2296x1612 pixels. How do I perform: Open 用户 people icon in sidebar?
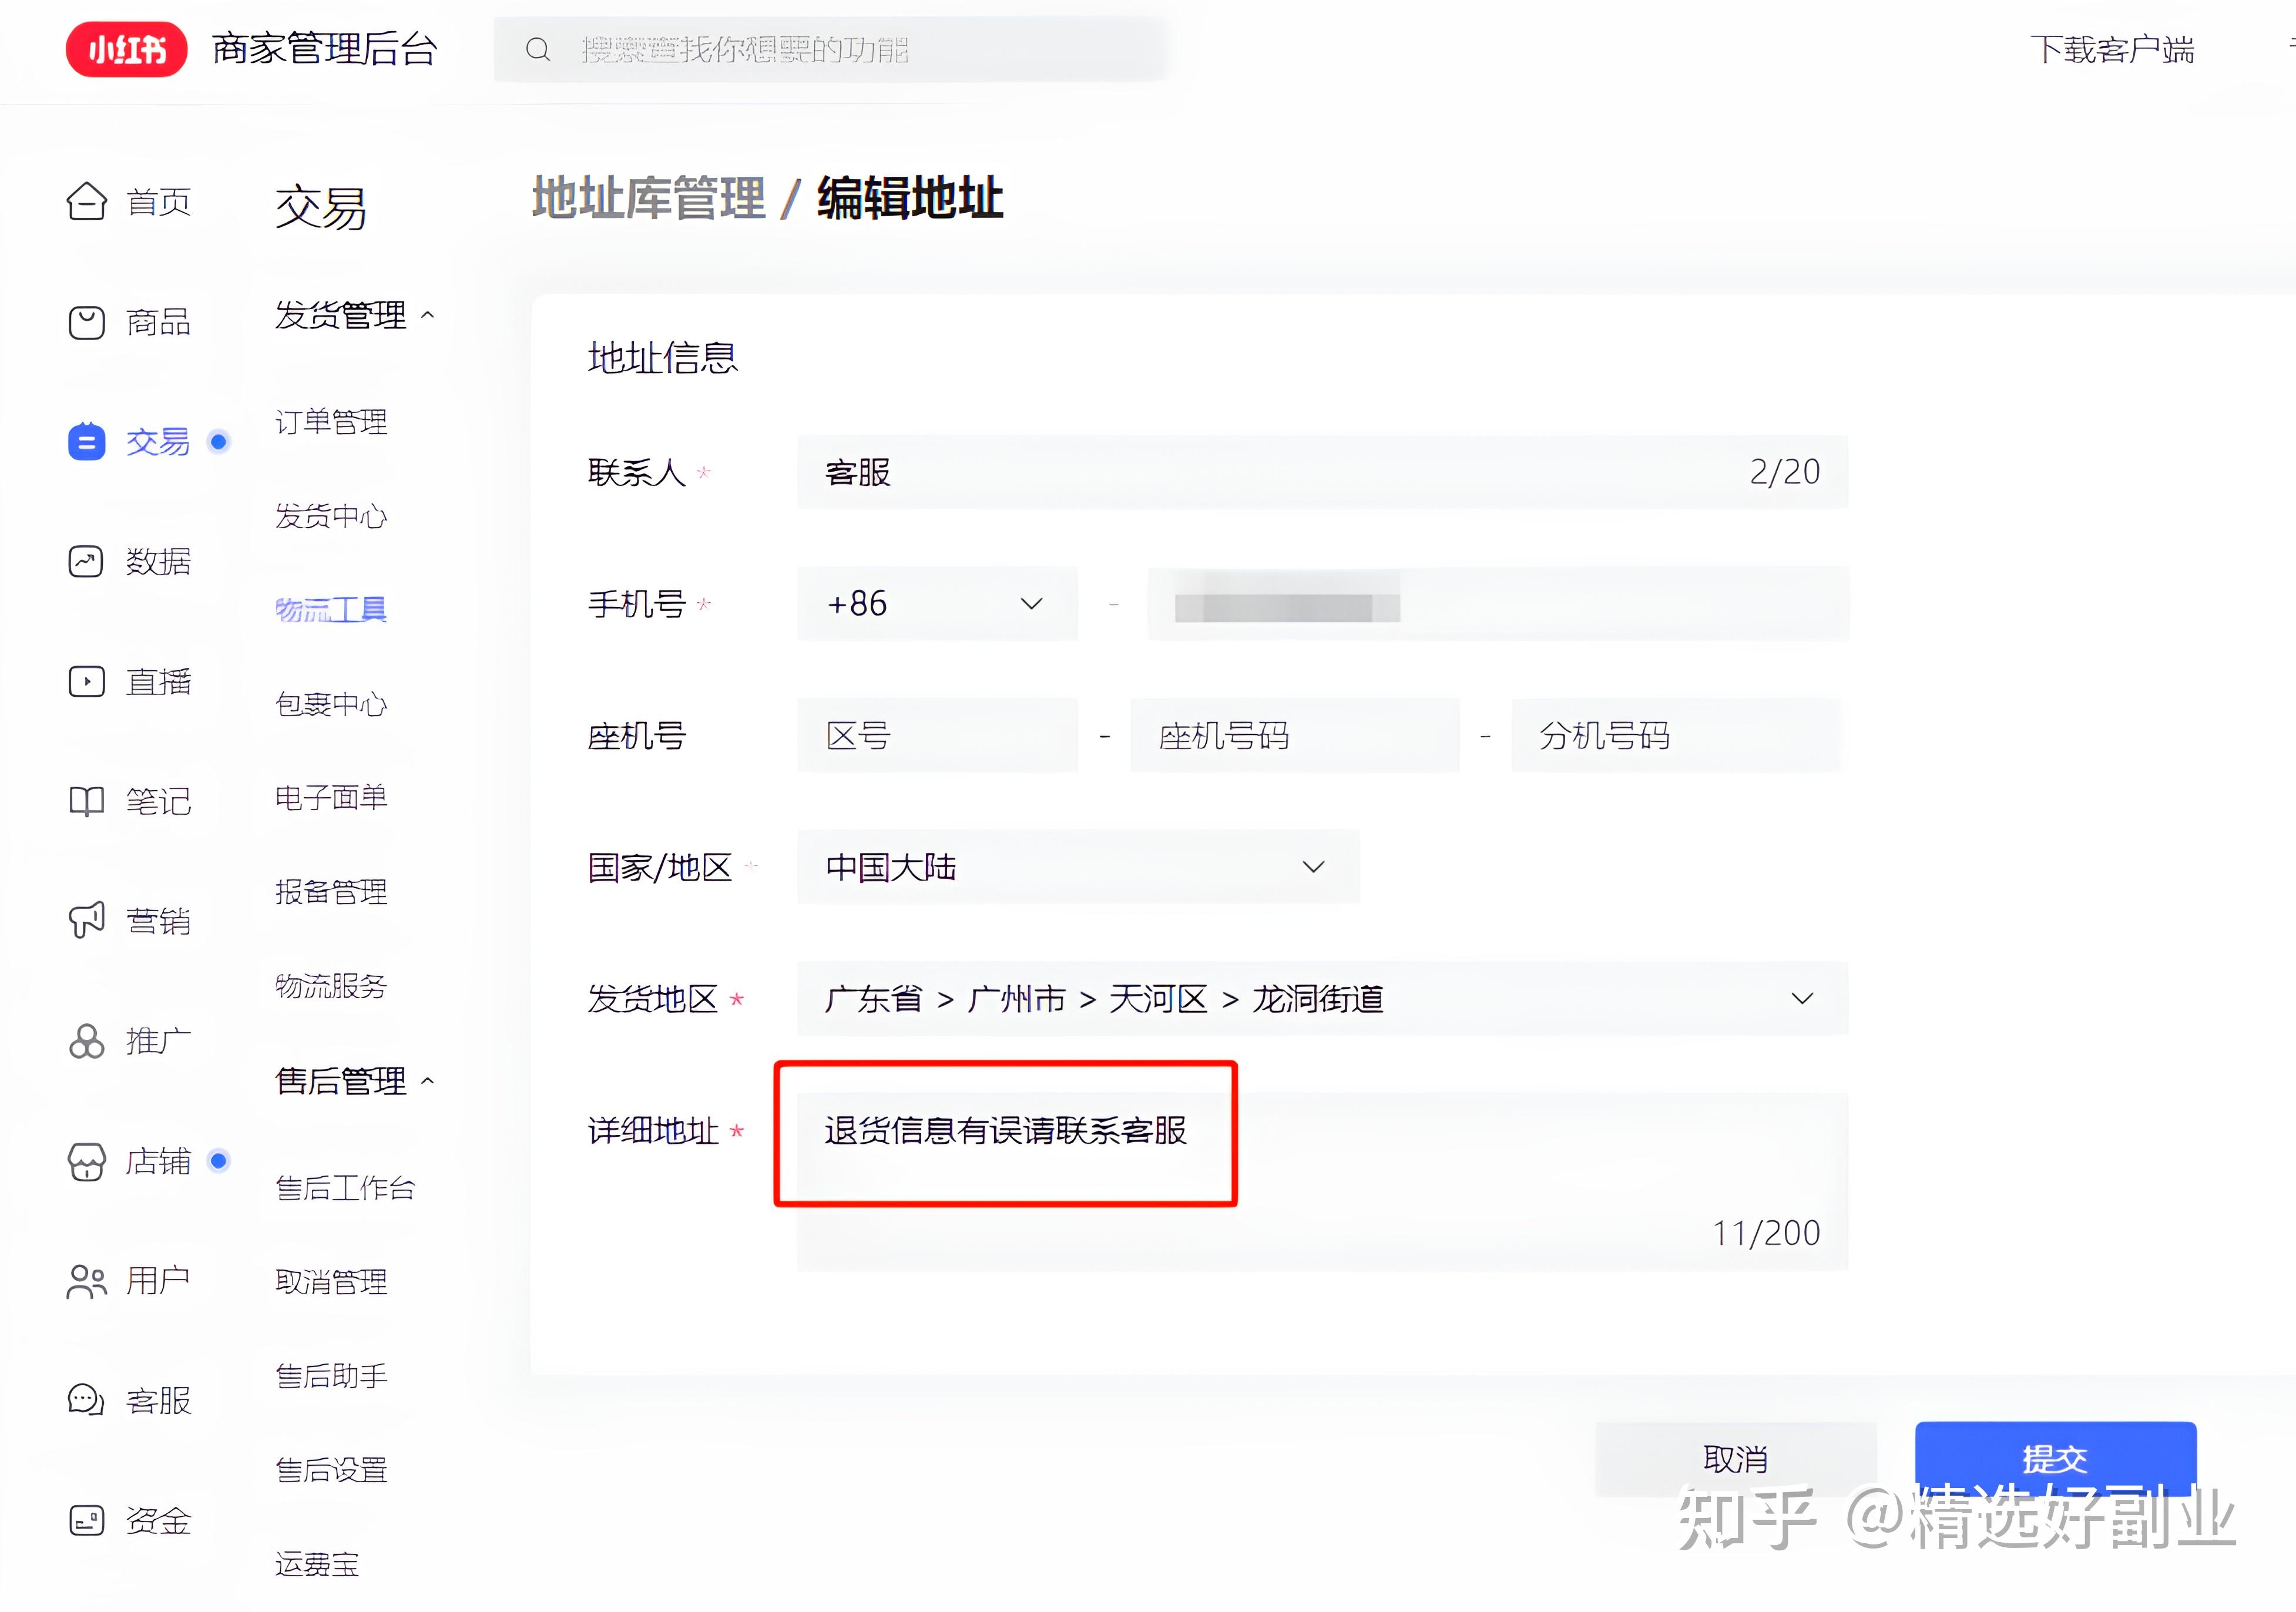click(87, 1281)
